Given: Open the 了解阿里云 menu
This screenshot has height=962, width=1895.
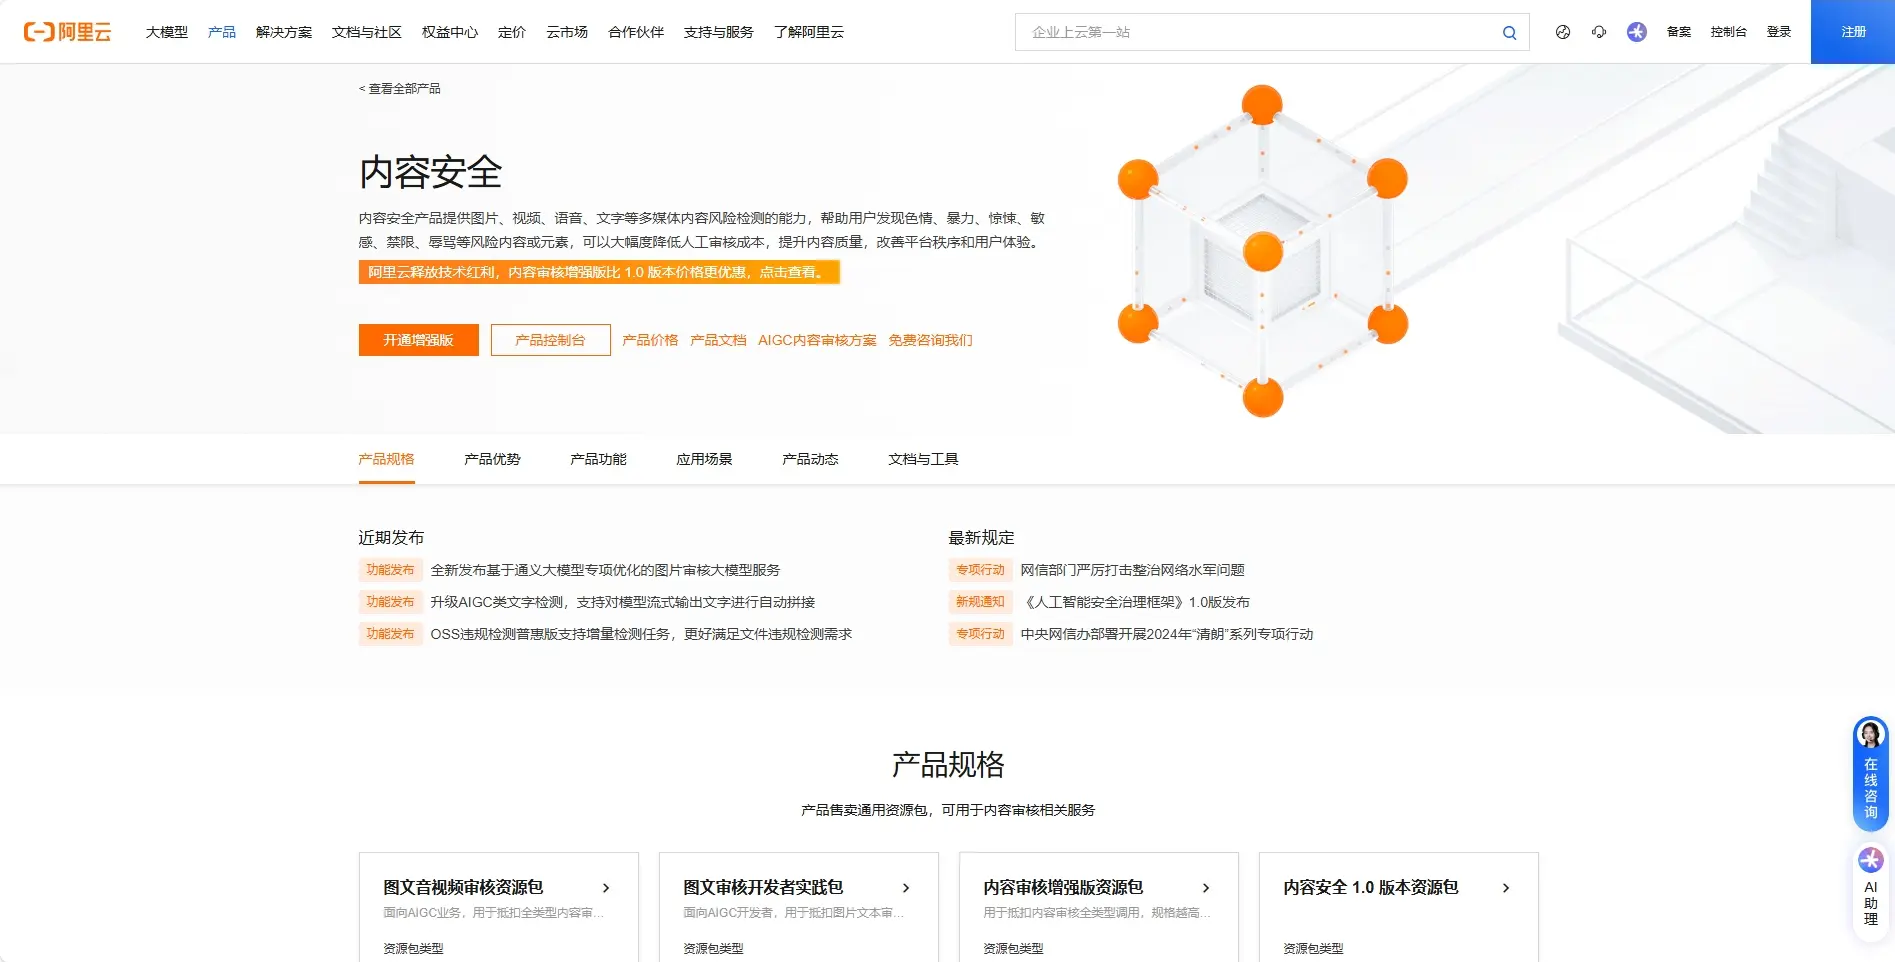Looking at the screenshot, I should (809, 32).
